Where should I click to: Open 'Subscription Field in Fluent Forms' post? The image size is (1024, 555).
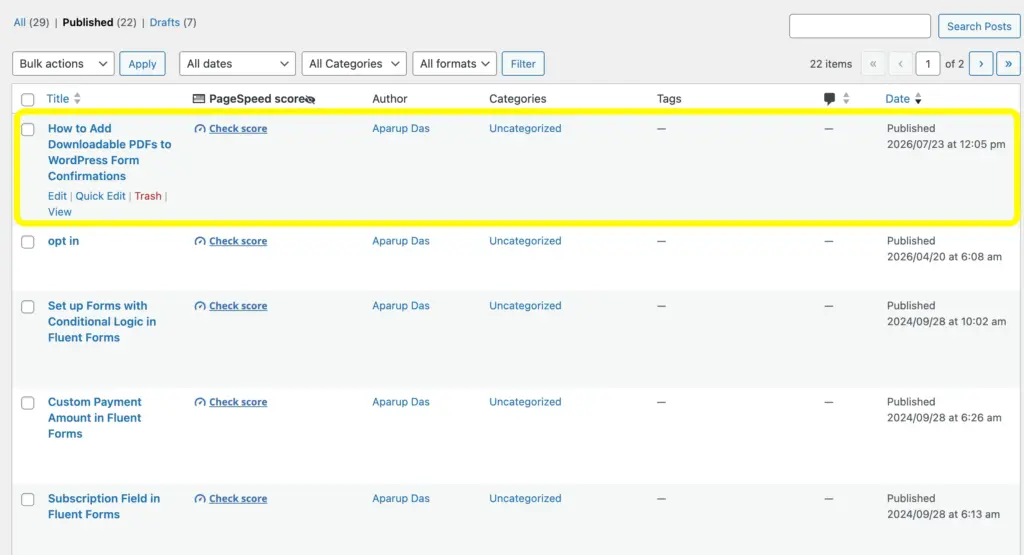[104, 506]
